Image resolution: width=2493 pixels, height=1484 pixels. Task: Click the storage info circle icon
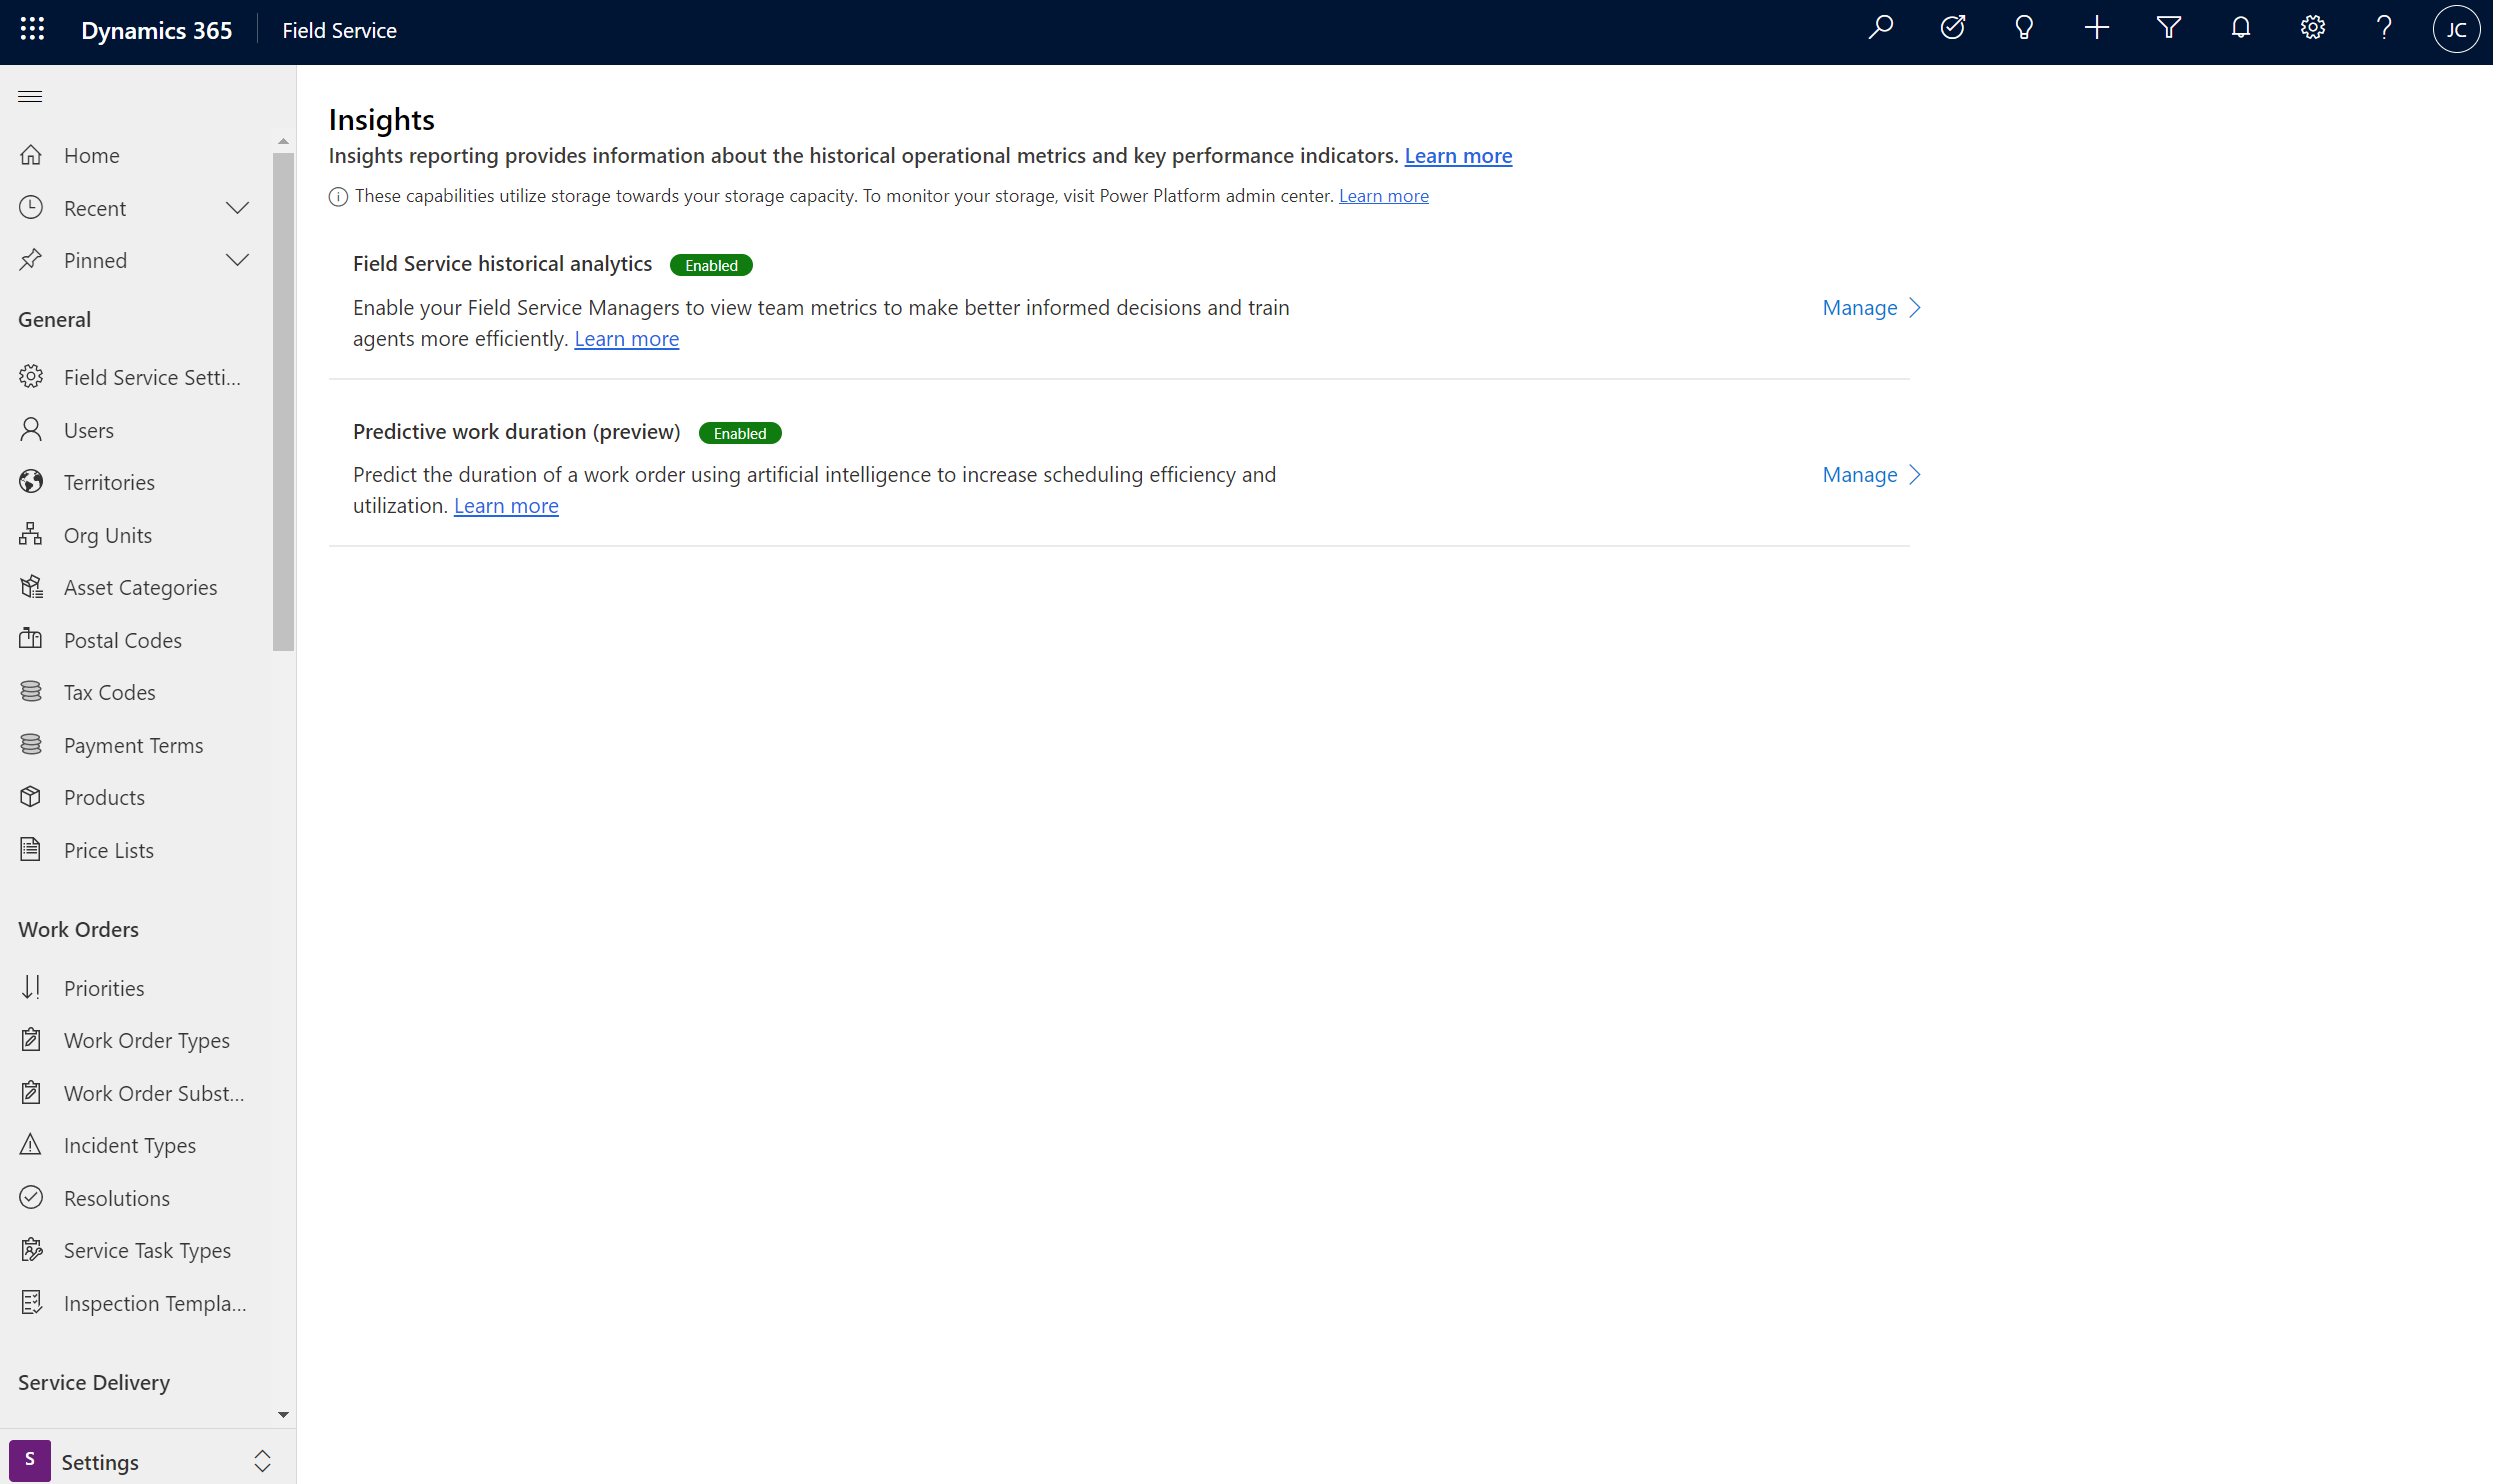(338, 196)
